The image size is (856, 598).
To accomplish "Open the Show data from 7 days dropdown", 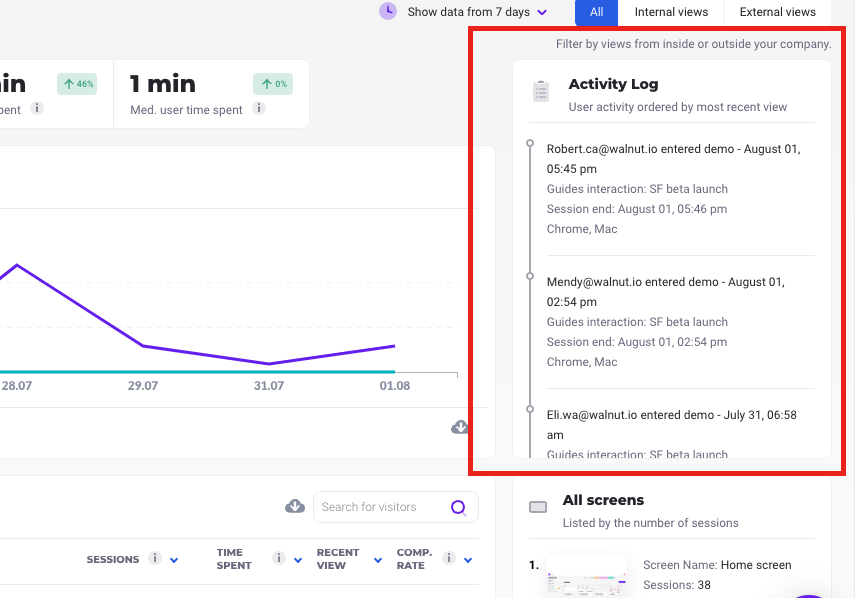I will click(477, 12).
